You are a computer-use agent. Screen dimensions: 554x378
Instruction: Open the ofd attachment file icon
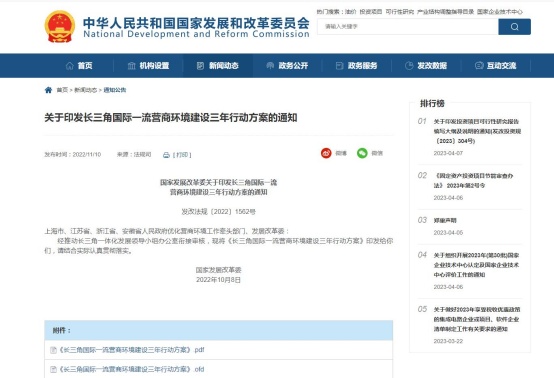(x=53, y=370)
